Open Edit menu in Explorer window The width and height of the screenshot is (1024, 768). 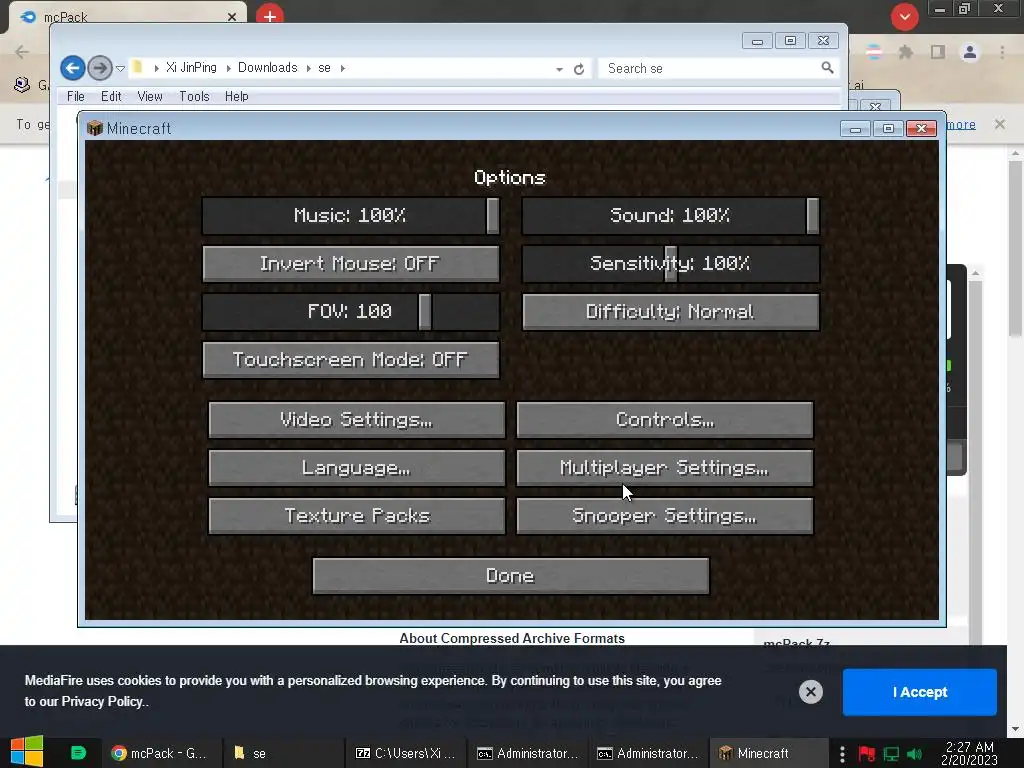click(x=111, y=97)
